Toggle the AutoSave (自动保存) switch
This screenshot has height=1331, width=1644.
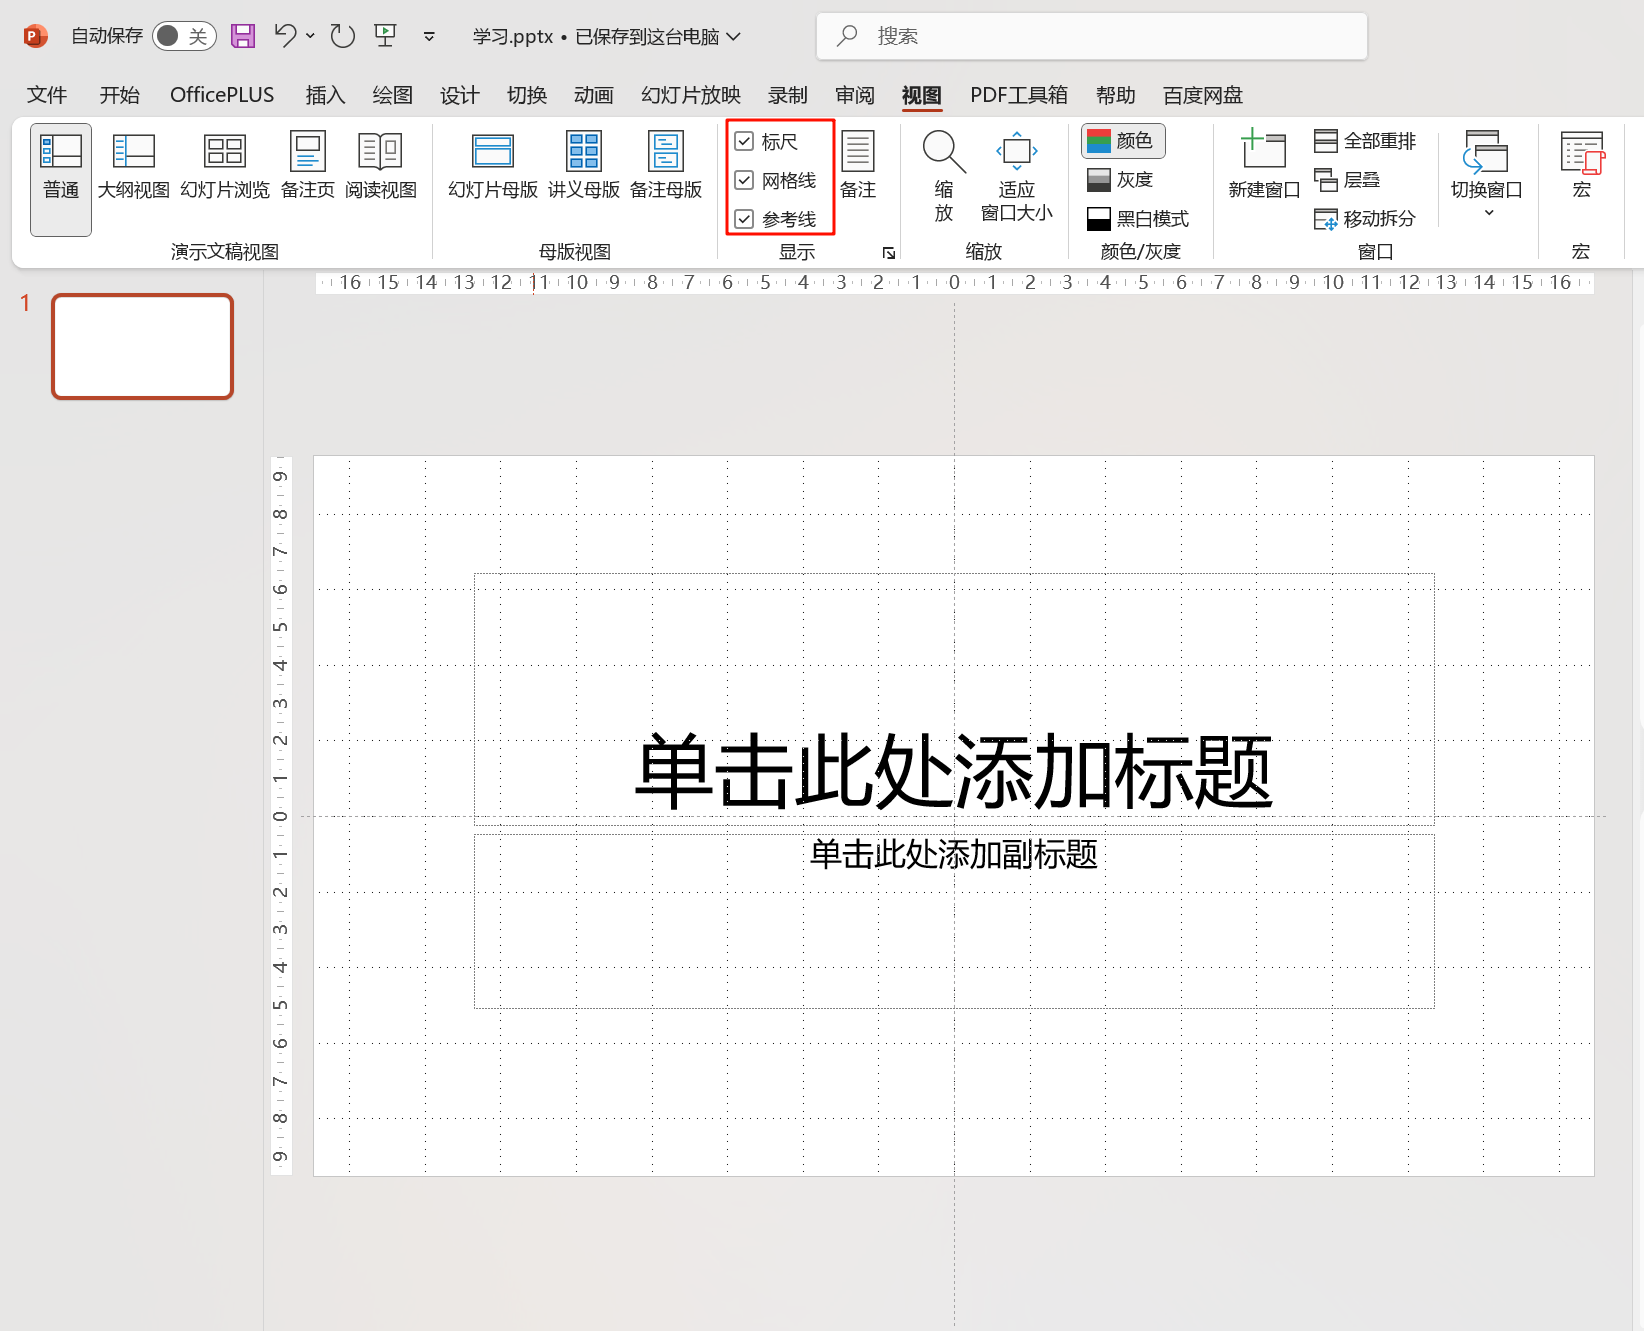pyautogui.click(x=184, y=37)
